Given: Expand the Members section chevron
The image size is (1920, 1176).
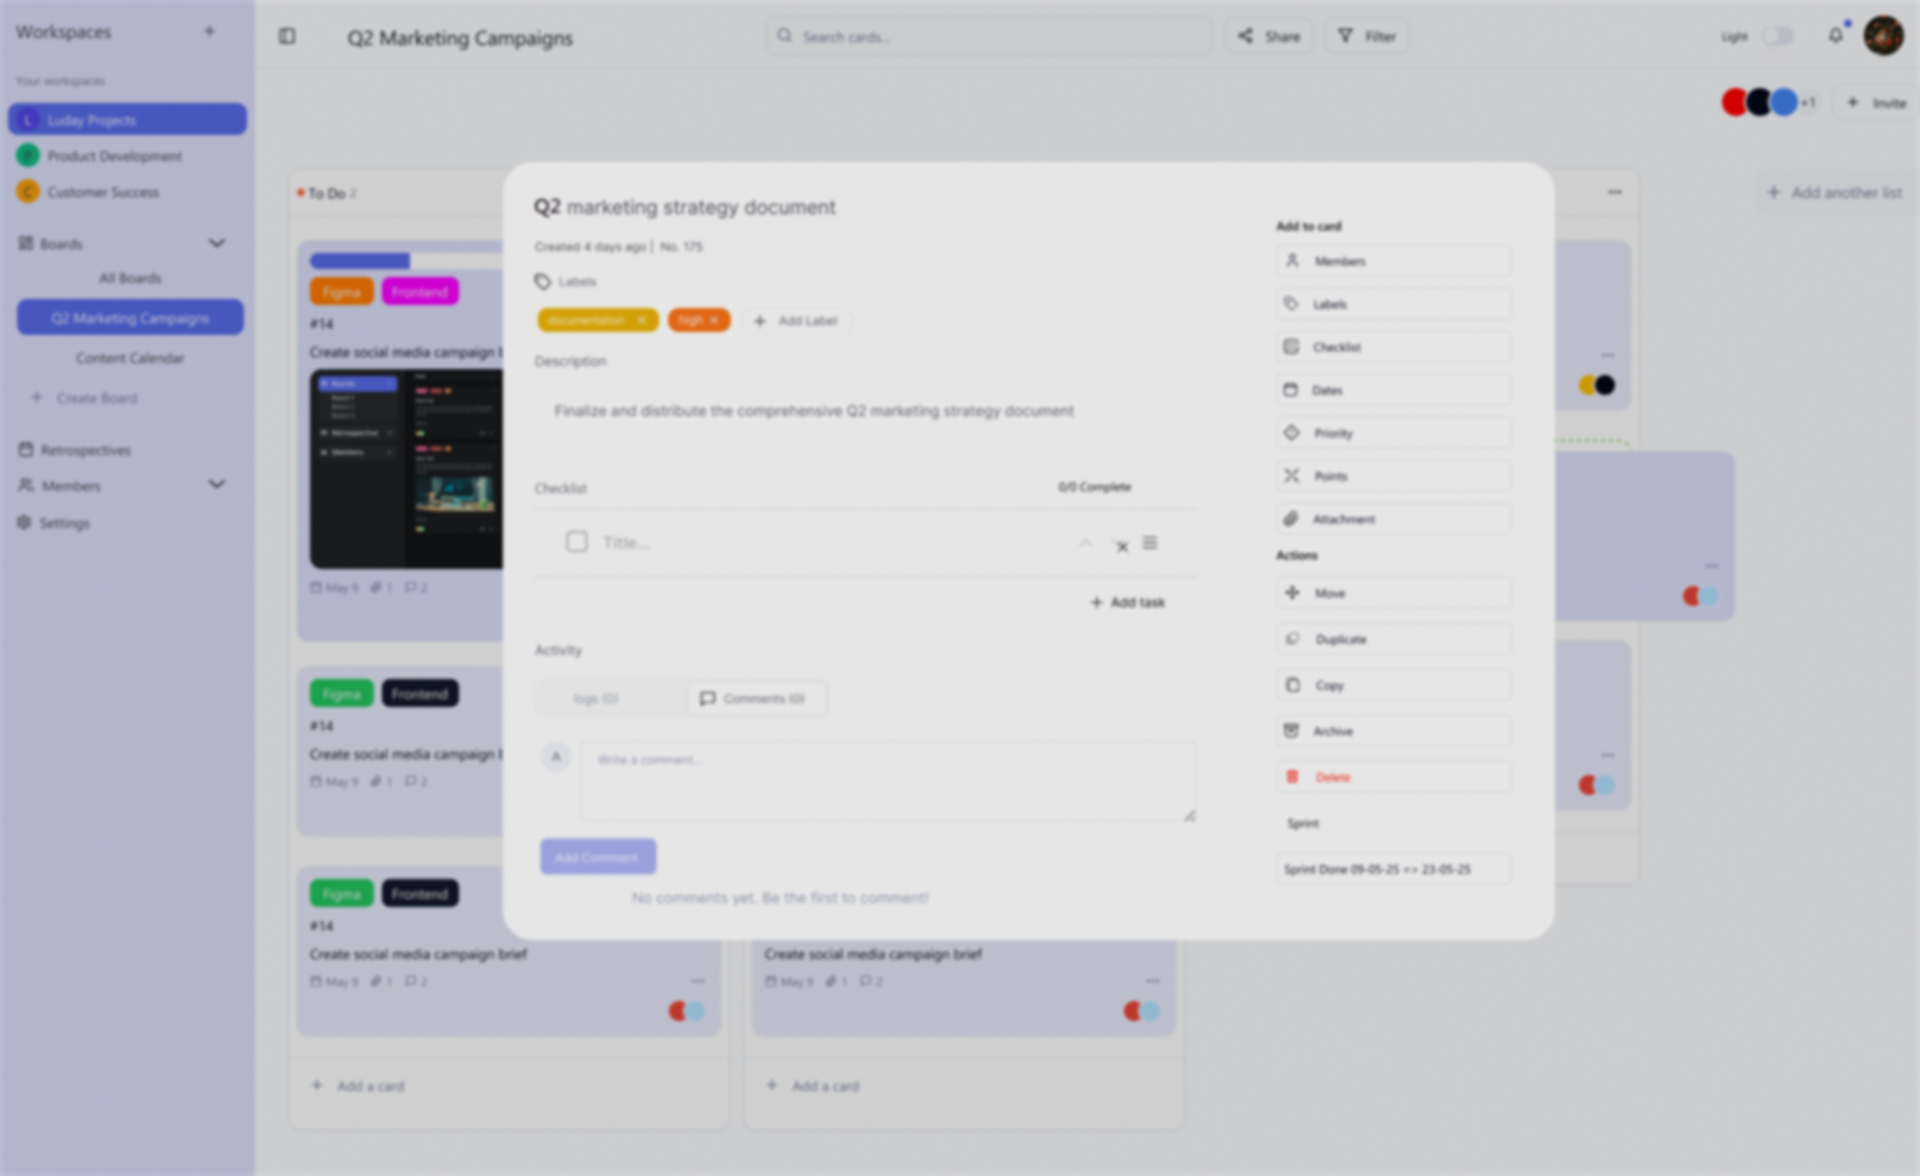Looking at the screenshot, I should pos(216,485).
